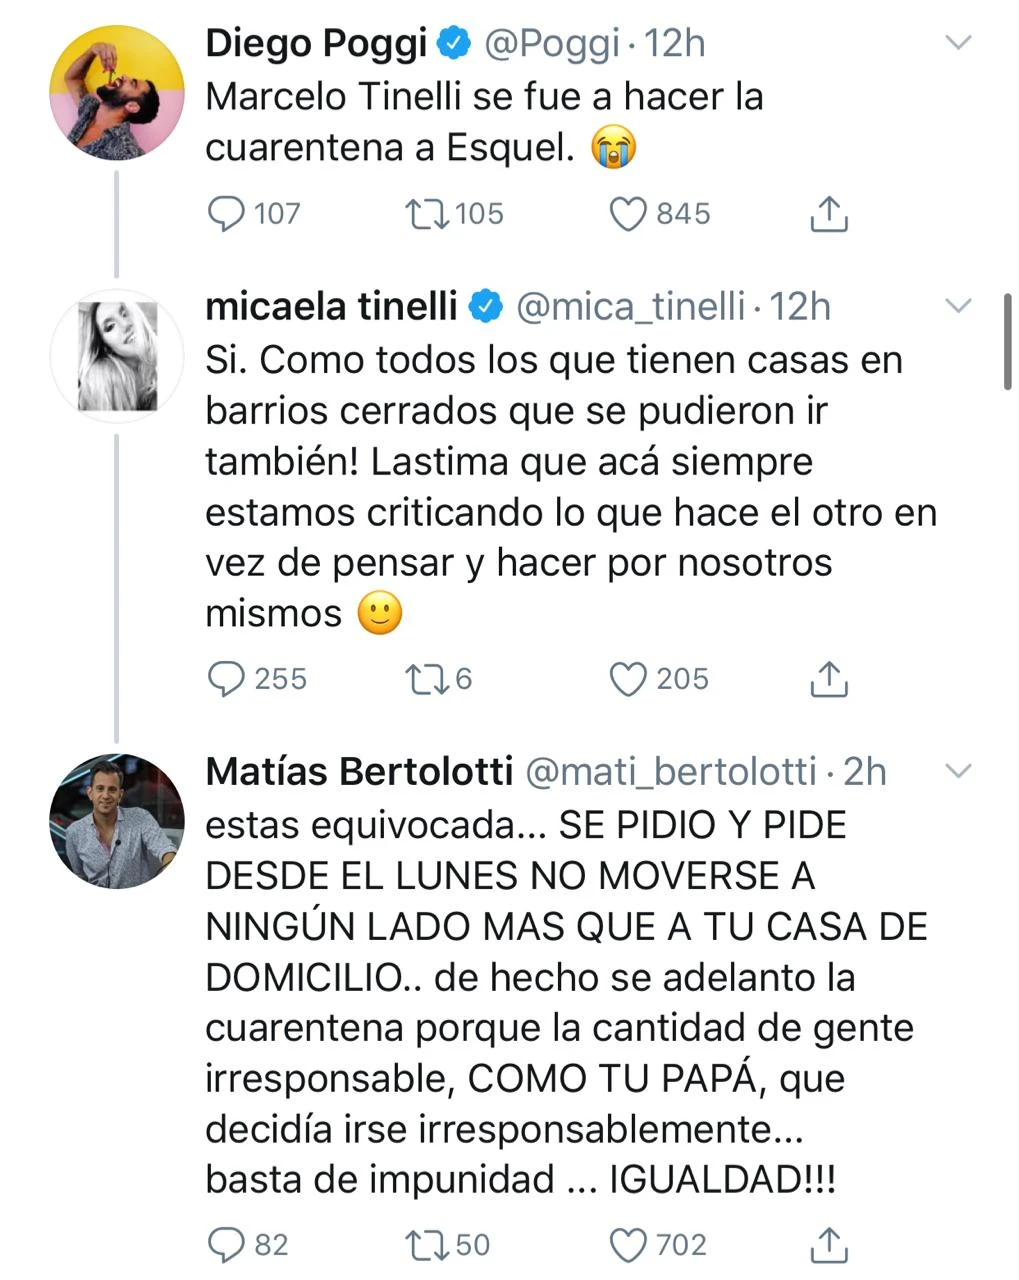Like Matías Bertolotti's tweet
This screenshot has width=1019, height=1280.
[x=628, y=1245]
